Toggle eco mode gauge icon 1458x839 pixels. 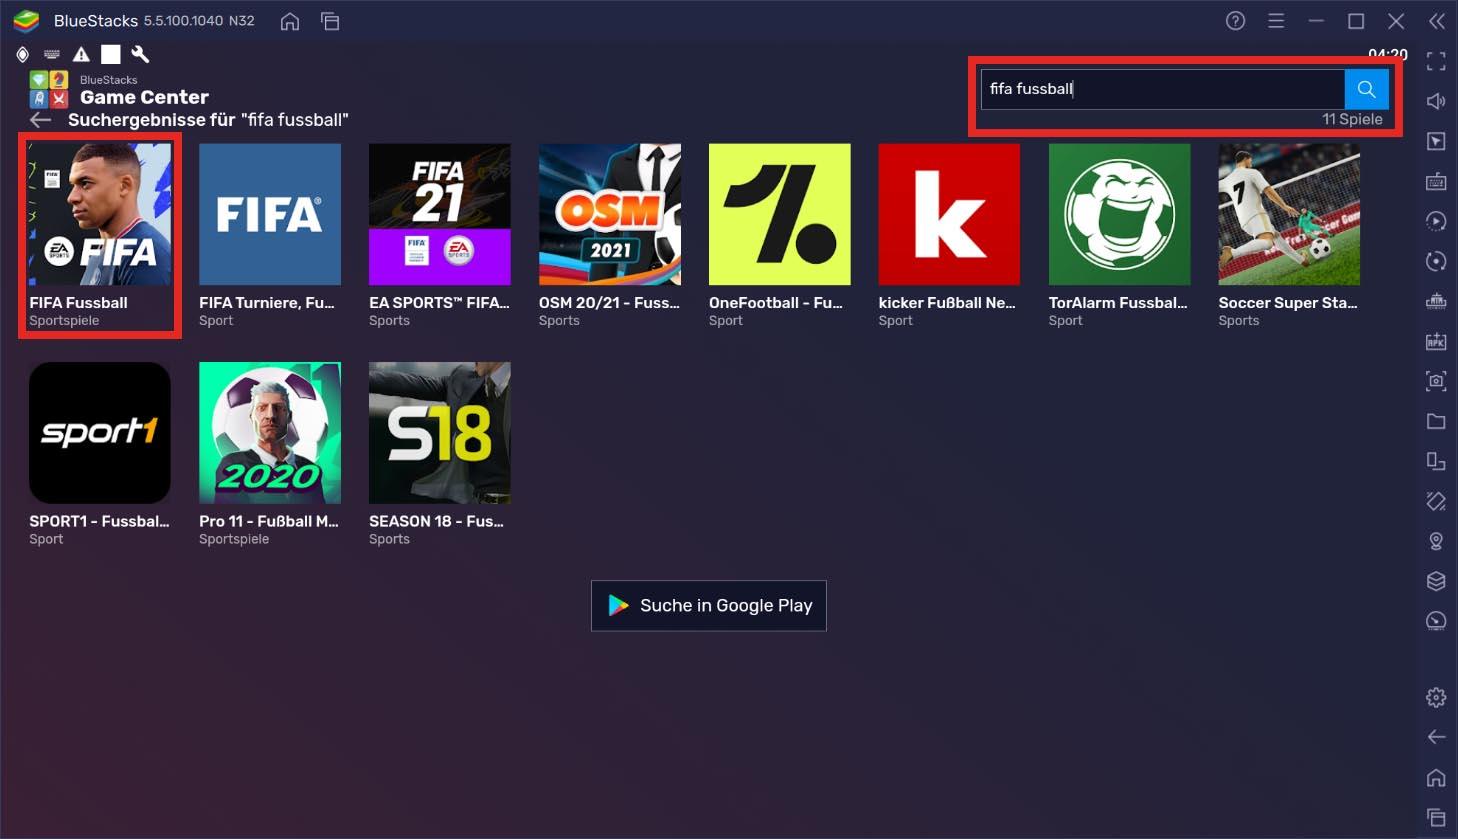pos(1436,621)
